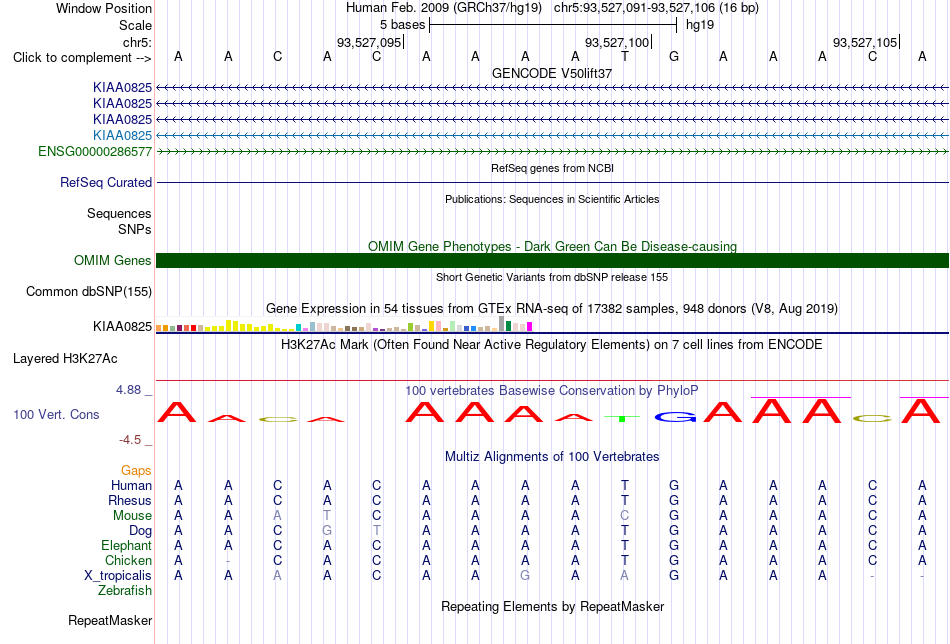Click the X_tropicalis alignment row label
The image size is (950, 644).
pyautogui.click(x=118, y=576)
